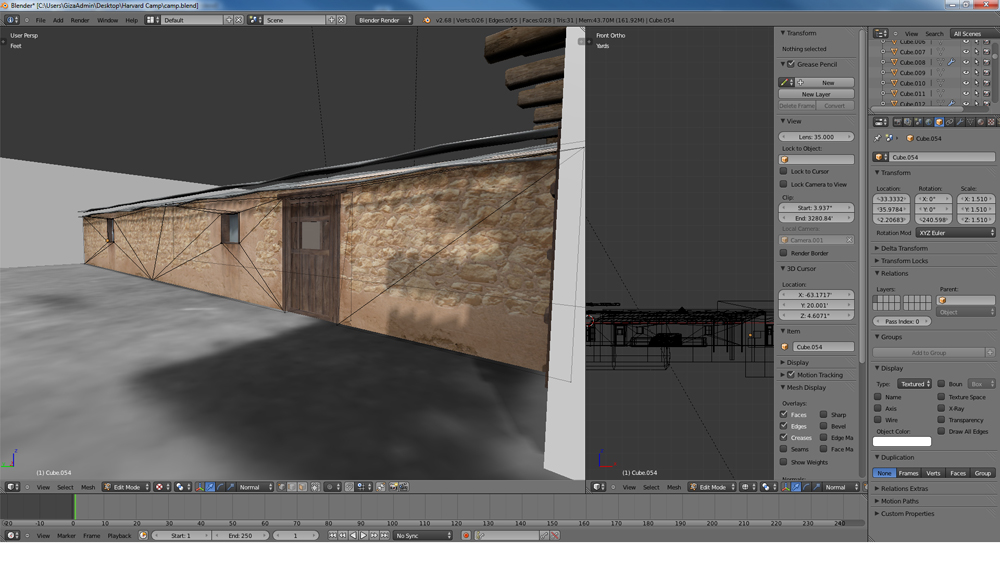Expand the Transform Locks panel
The height and width of the screenshot is (565, 1000).
tap(904, 261)
